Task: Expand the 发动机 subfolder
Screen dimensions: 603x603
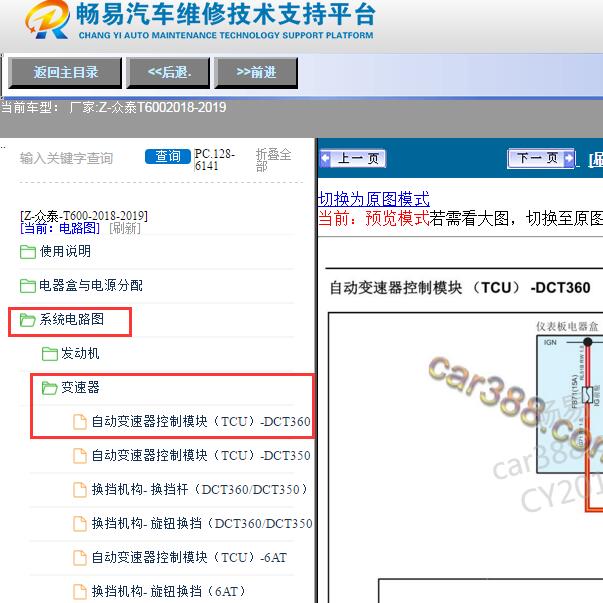Action: pos(80,353)
